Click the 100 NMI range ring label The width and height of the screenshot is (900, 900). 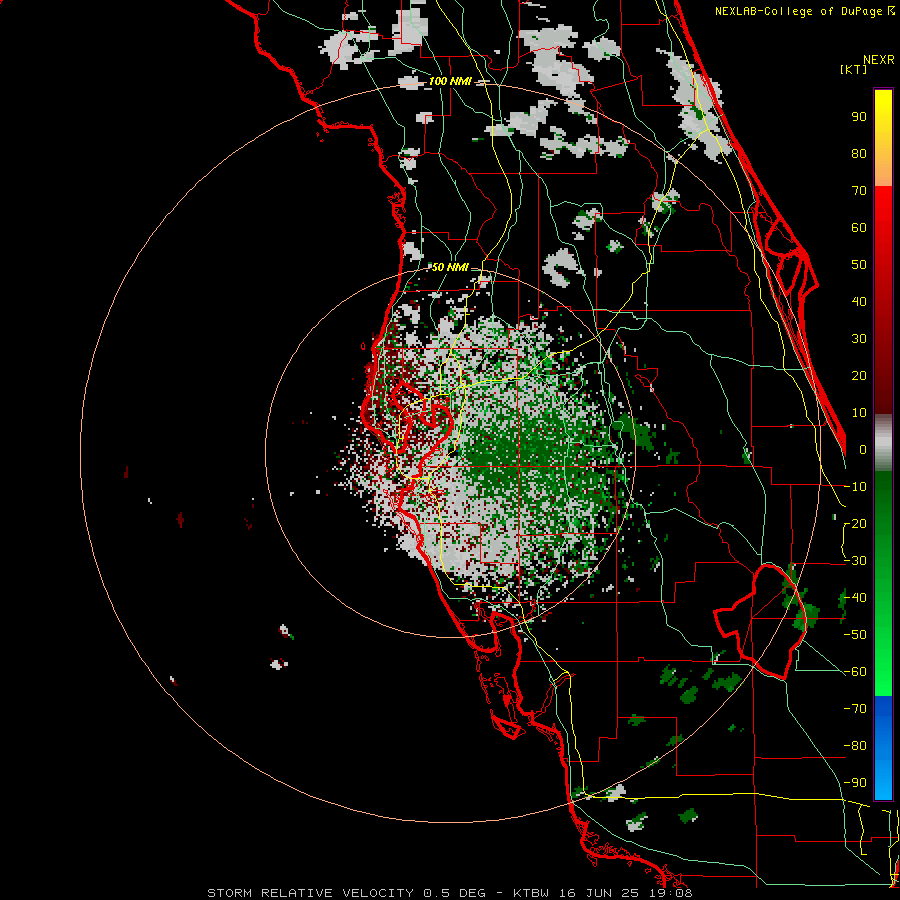pos(450,82)
